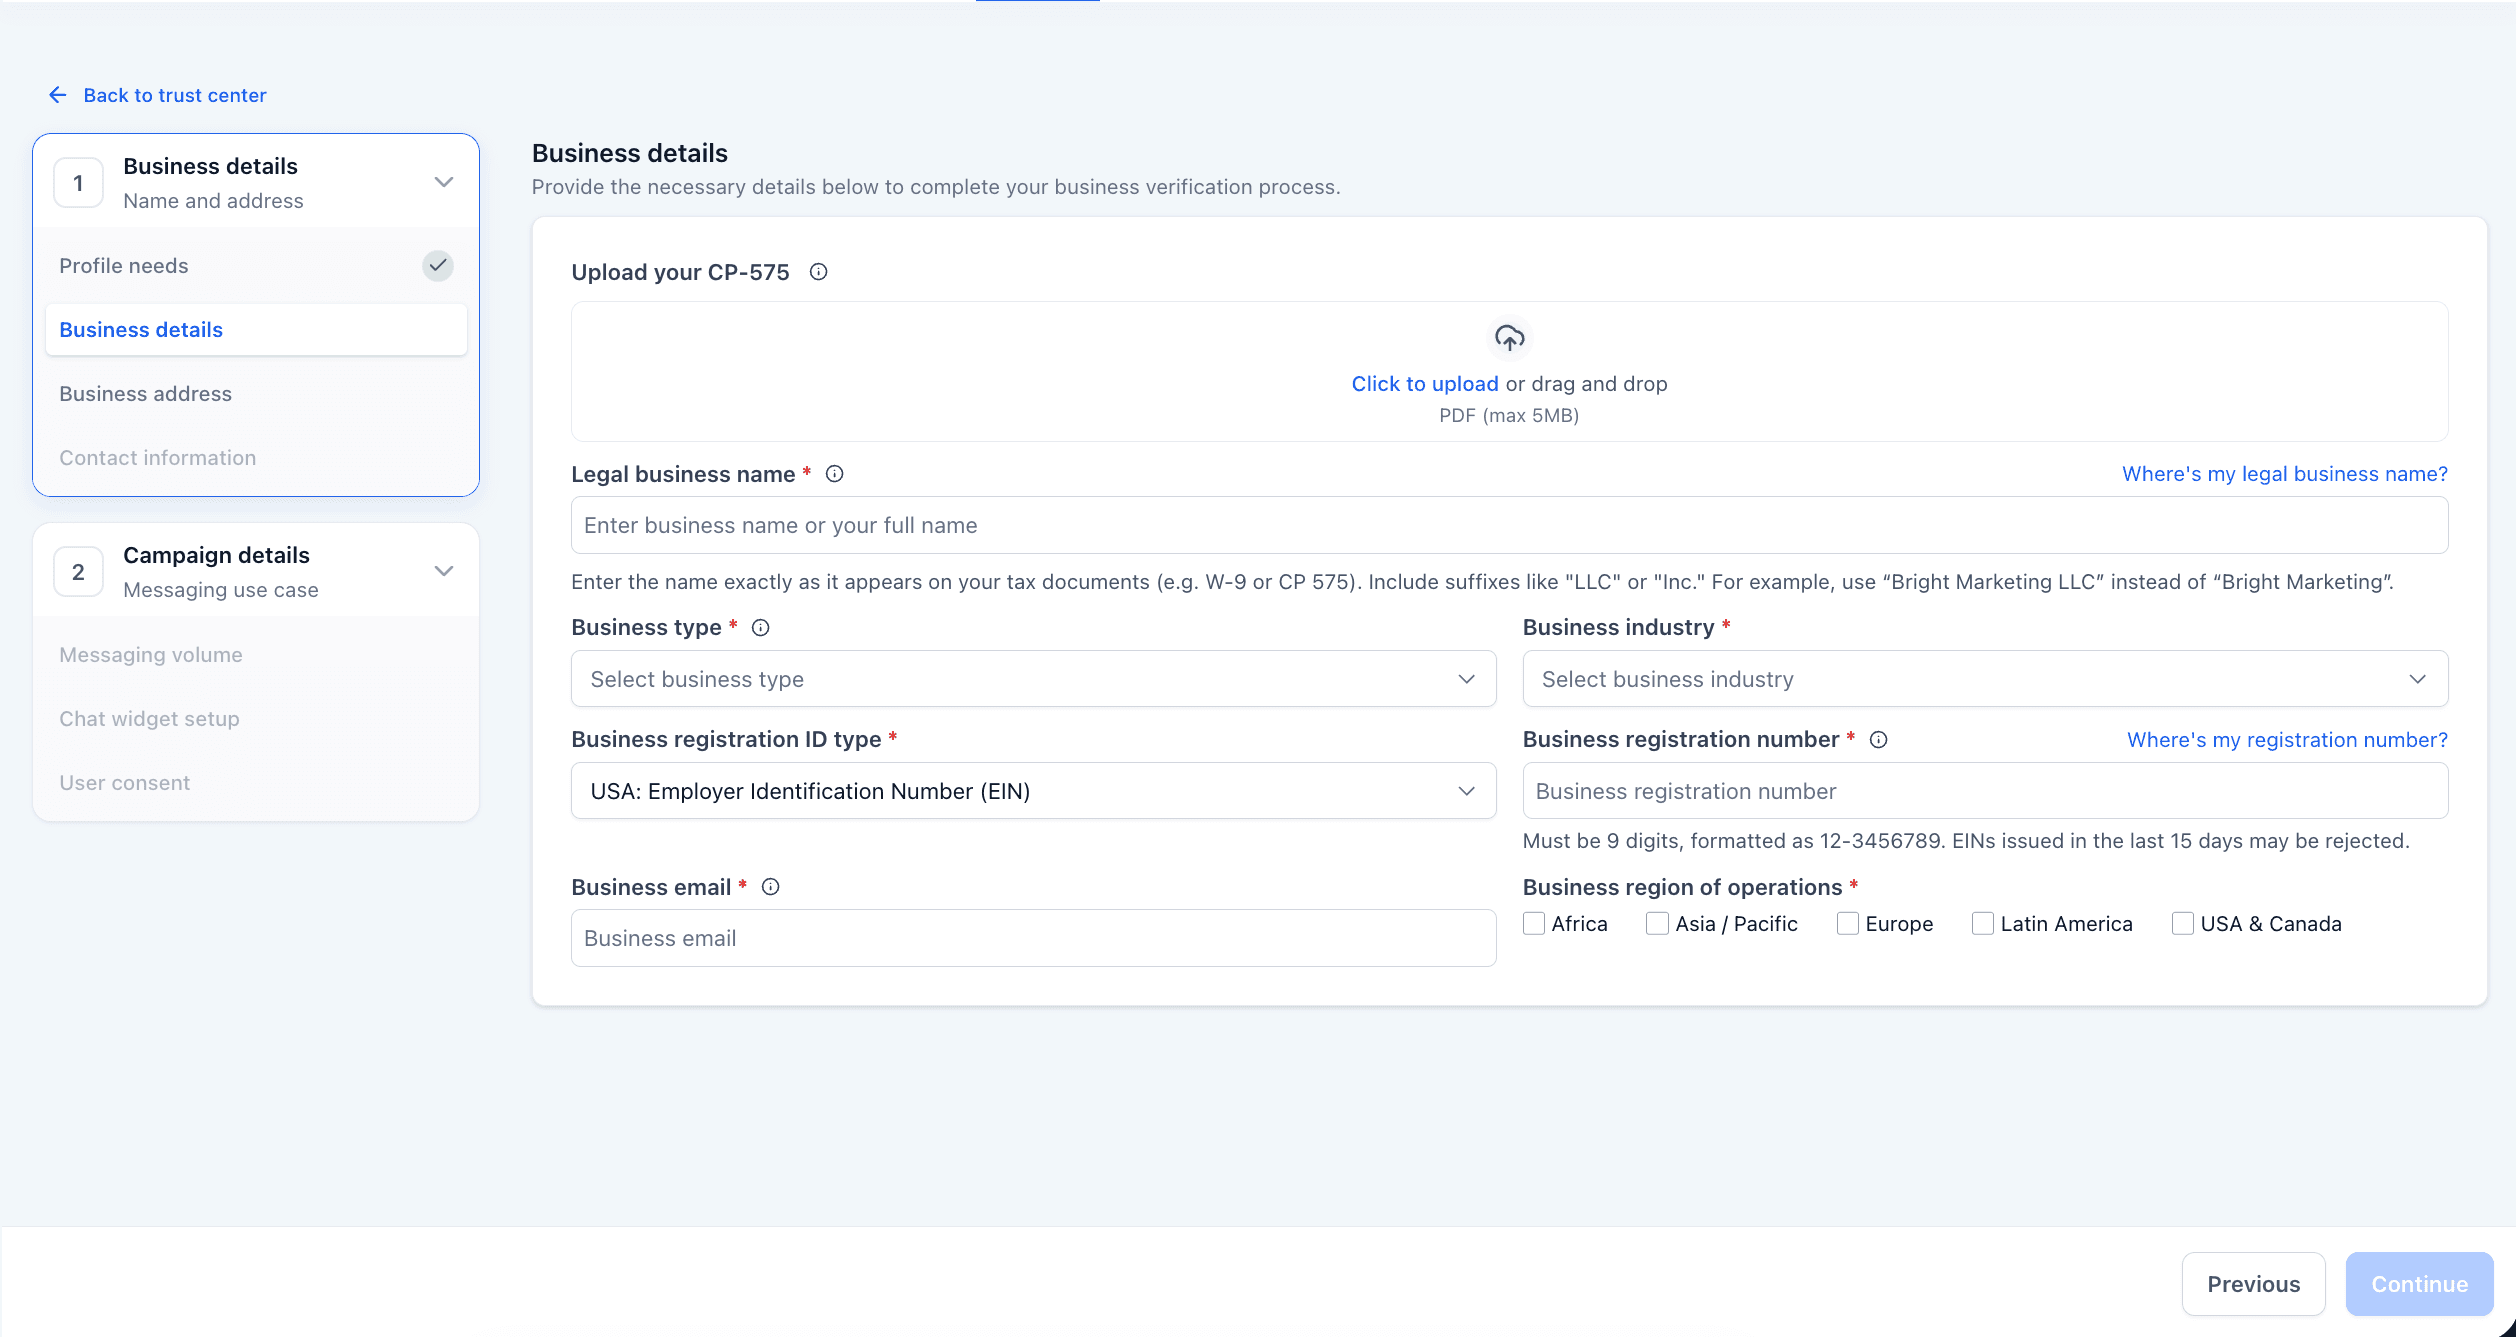Focus the Legal business name input field
The height and width of the screenshot is (1337, 2516).
(x=1509, y=525)
